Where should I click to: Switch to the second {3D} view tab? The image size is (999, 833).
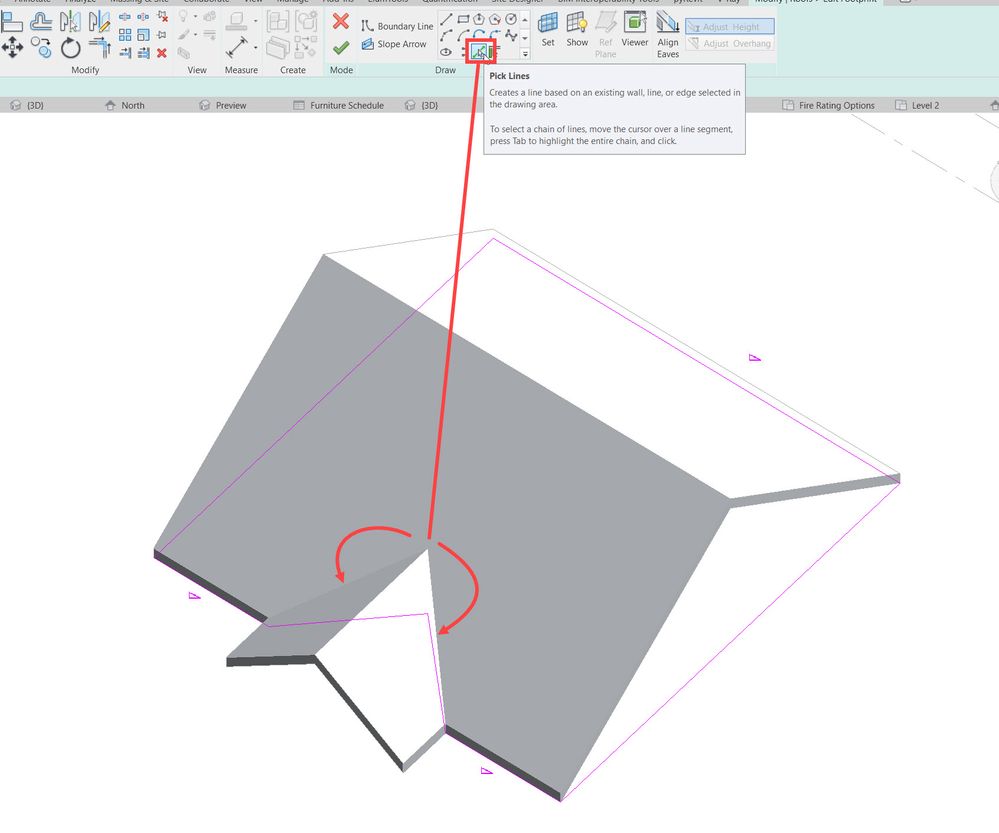click(422, 105)
